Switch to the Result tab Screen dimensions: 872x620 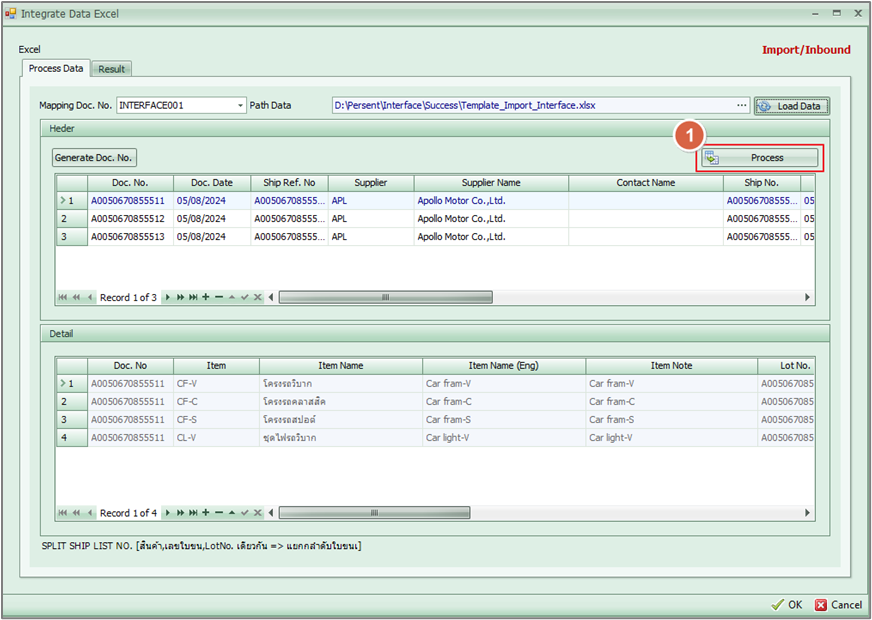112,69
